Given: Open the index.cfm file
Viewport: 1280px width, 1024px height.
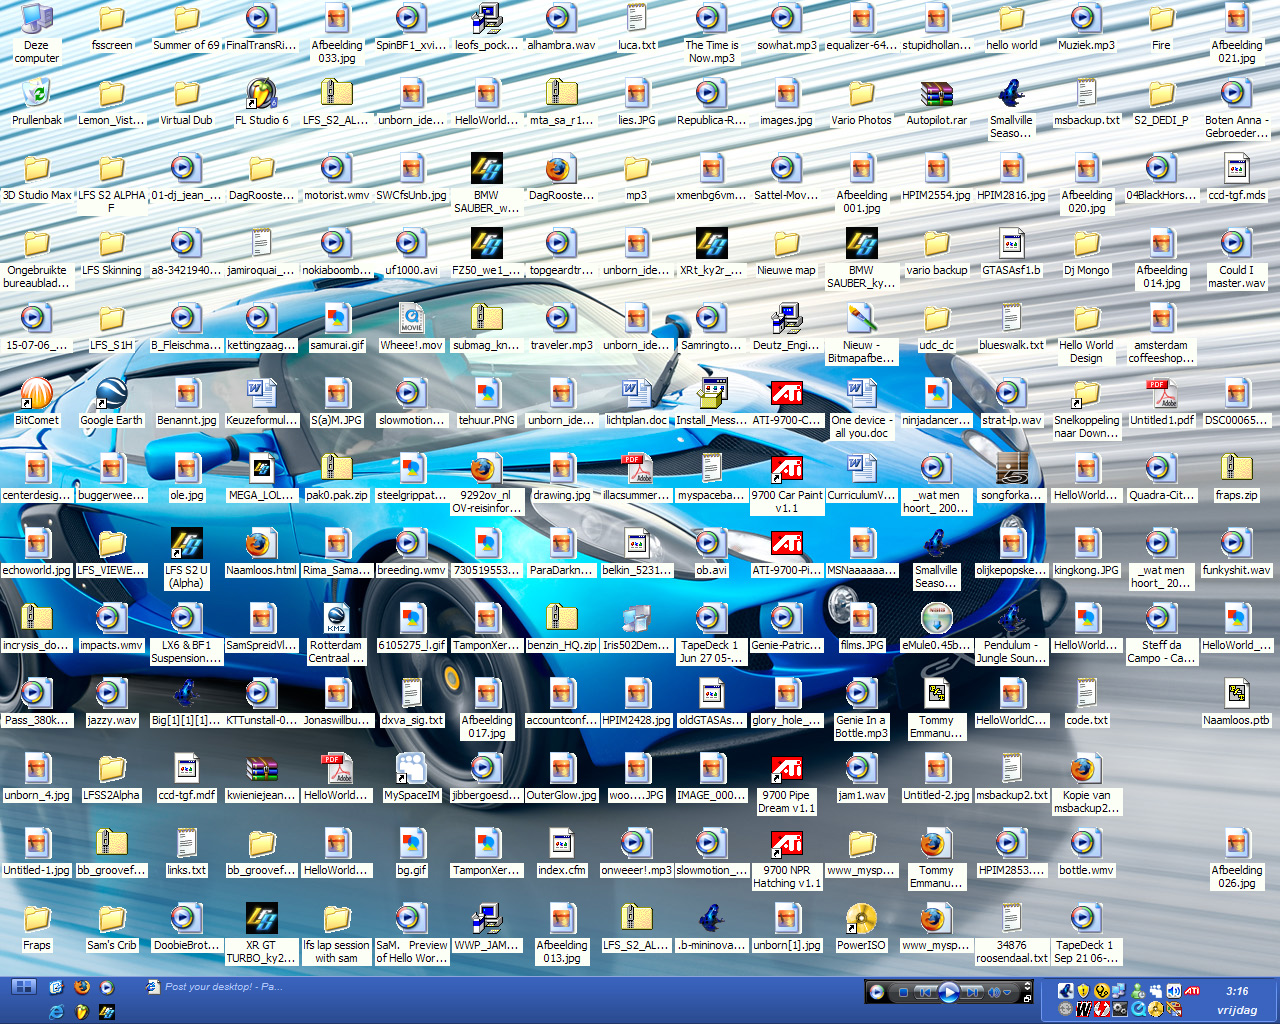Looking at the screenshot, I should 561,852.
